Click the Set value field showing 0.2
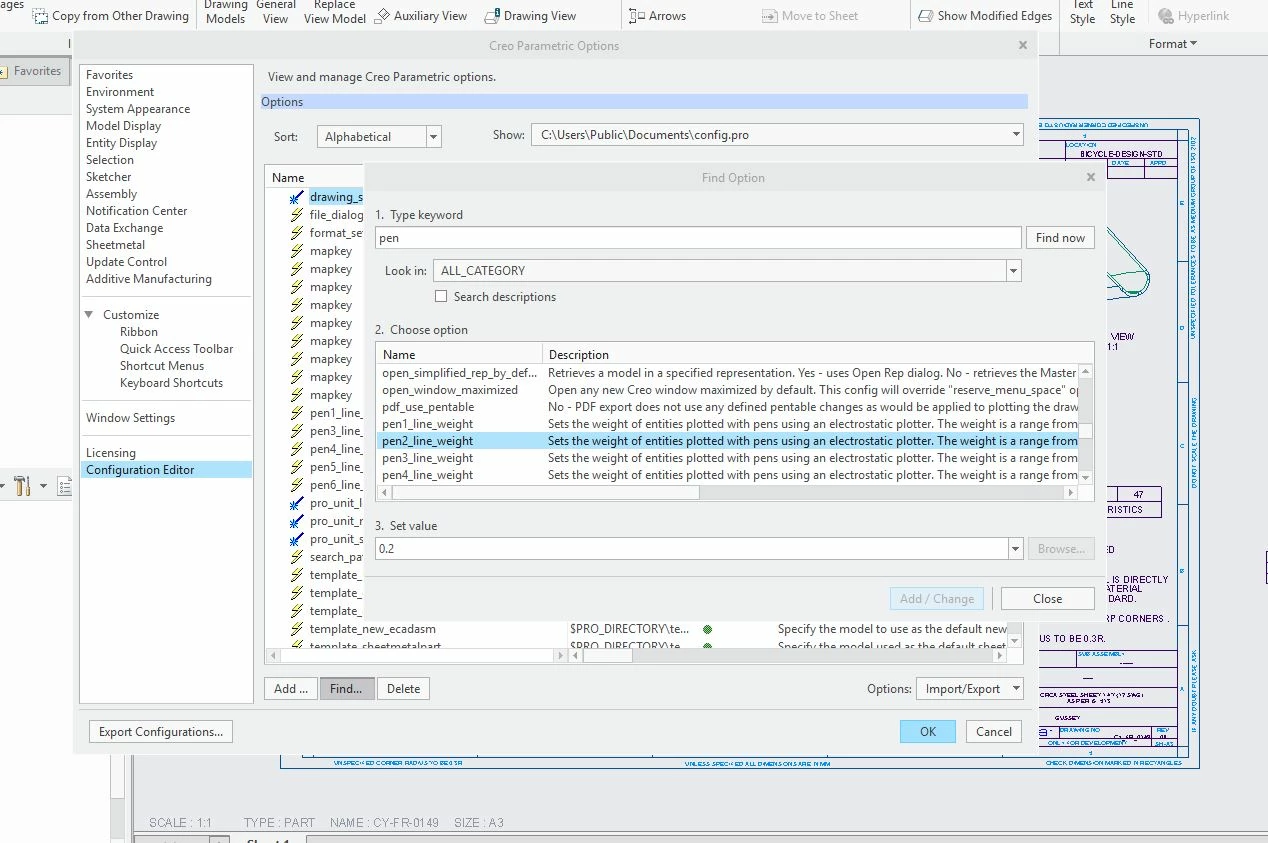Screen dimensions: 1268x843 pyautogui.click(x=691, y=549)
